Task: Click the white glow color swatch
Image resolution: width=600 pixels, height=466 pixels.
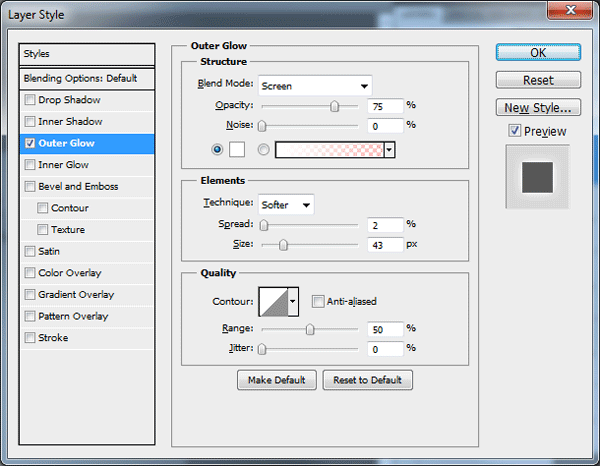Action: pyautogui.click(x=237, y=149)
